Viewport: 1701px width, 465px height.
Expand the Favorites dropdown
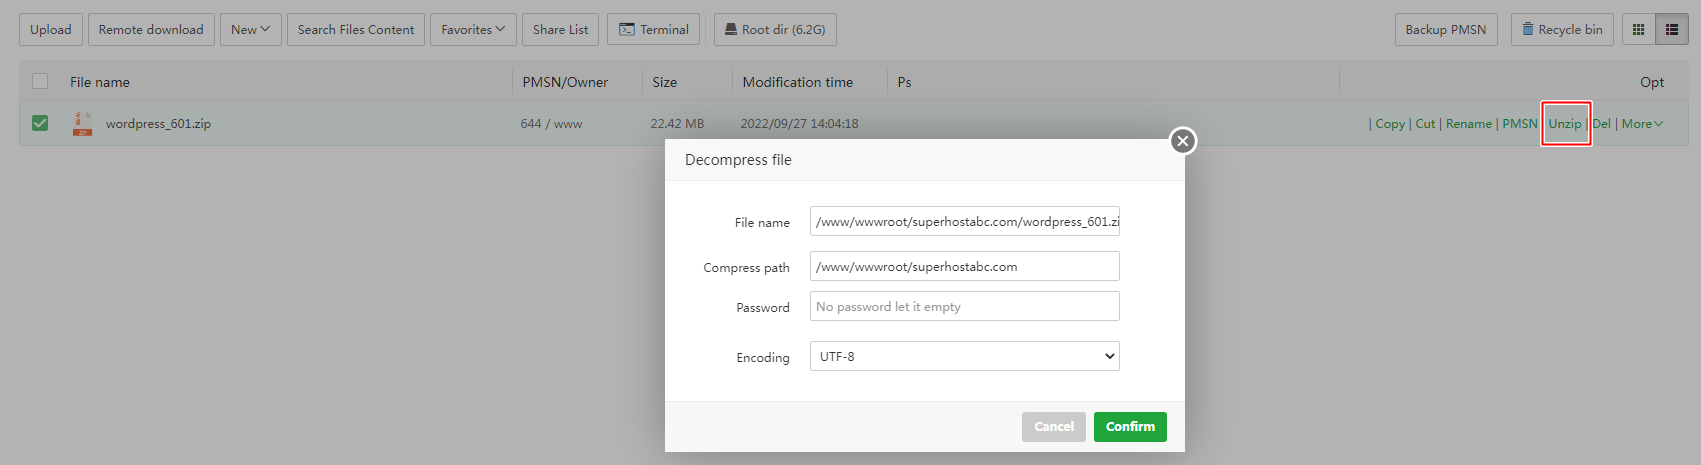pyautogui.click(x=473, y=30)
